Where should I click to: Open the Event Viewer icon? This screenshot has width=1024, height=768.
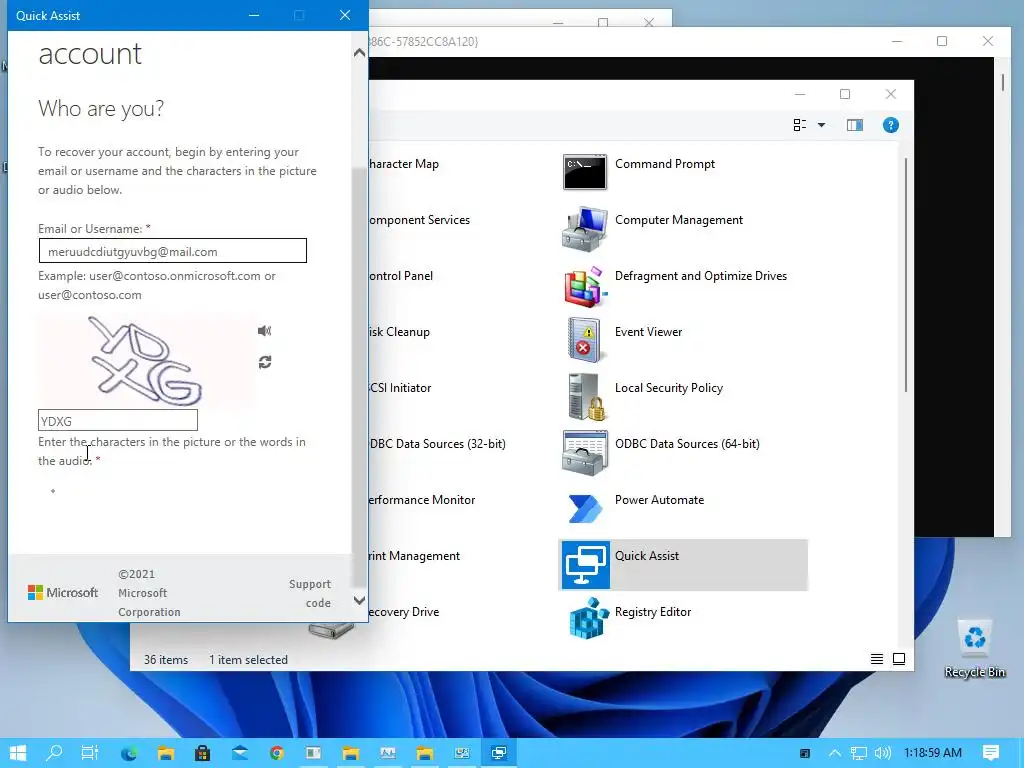click(584, 340)
